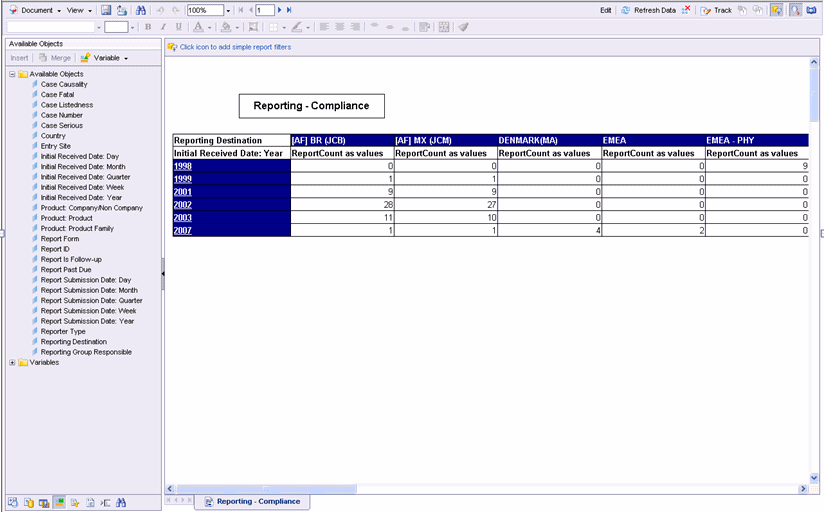824x512 pixels.
Task: Go to next page arrow
Action: (281, 10)
